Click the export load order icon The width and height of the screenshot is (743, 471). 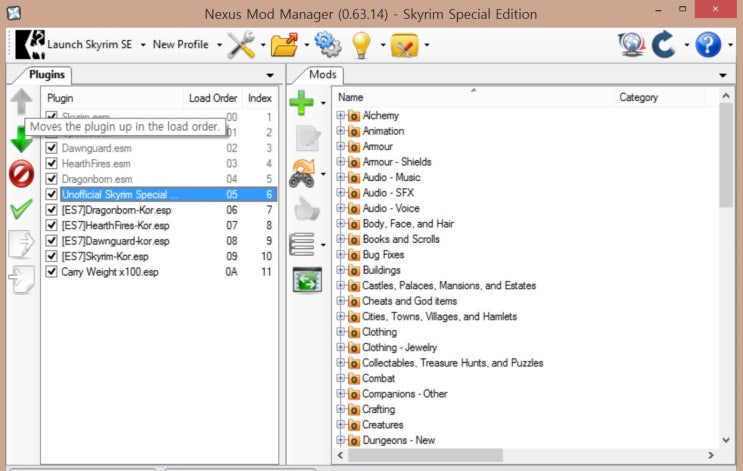pos(21,245)
